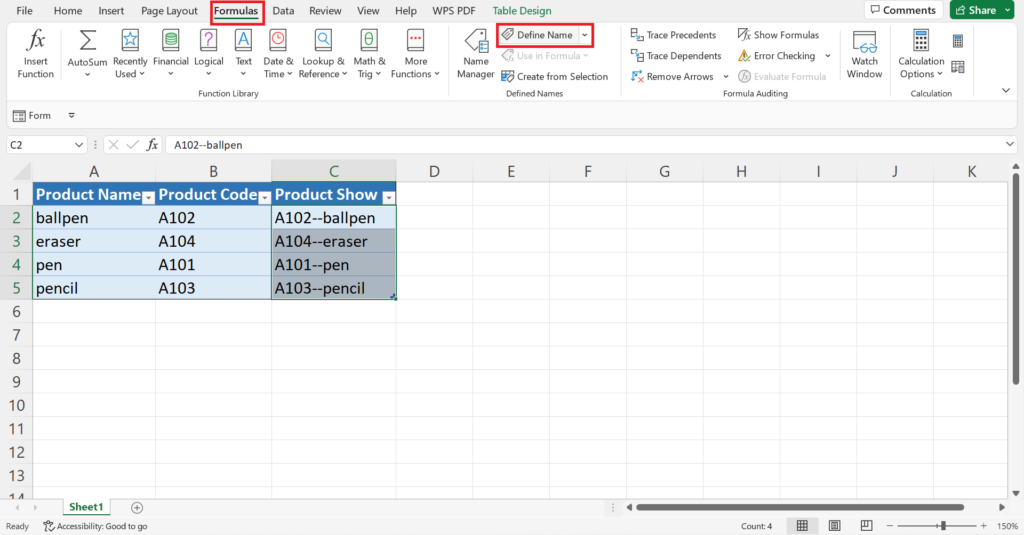
Task: Click the Form quick access button
Action: (32, 116)
